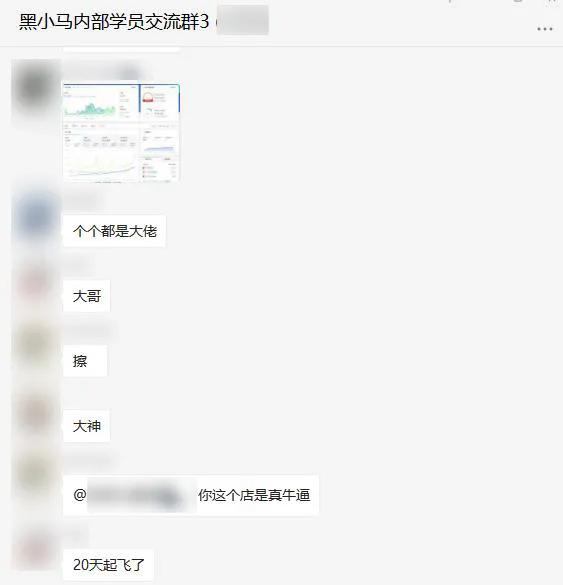Click the "你这个店是真牛逼" message text
This screenshot has width=563, height=585.
pos(254,495)
